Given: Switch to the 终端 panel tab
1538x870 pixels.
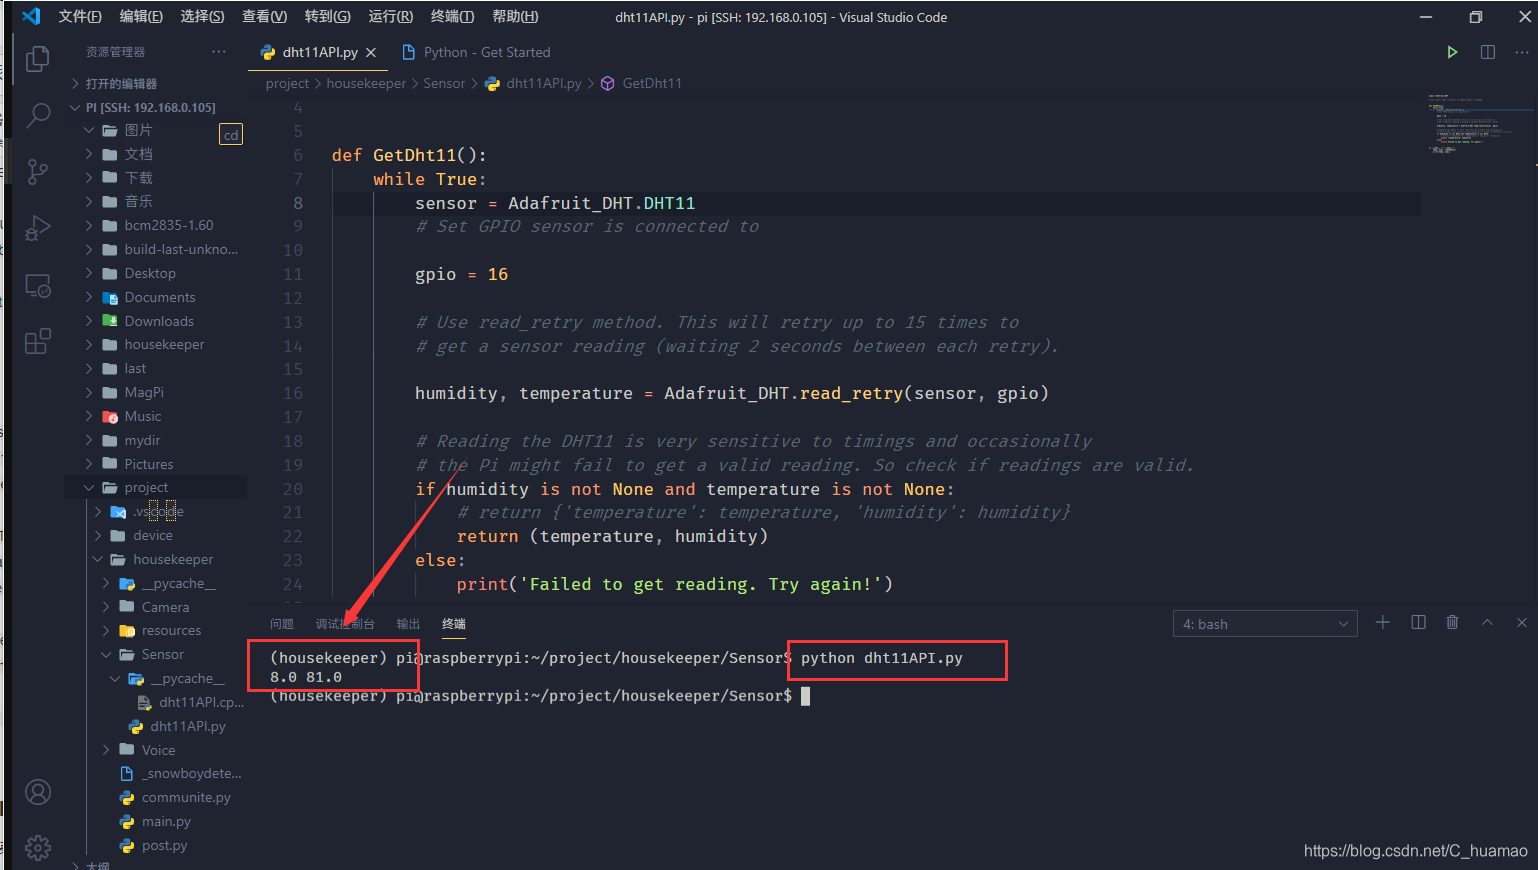Looking at the screenshot, I should click(x=454, y=624).
